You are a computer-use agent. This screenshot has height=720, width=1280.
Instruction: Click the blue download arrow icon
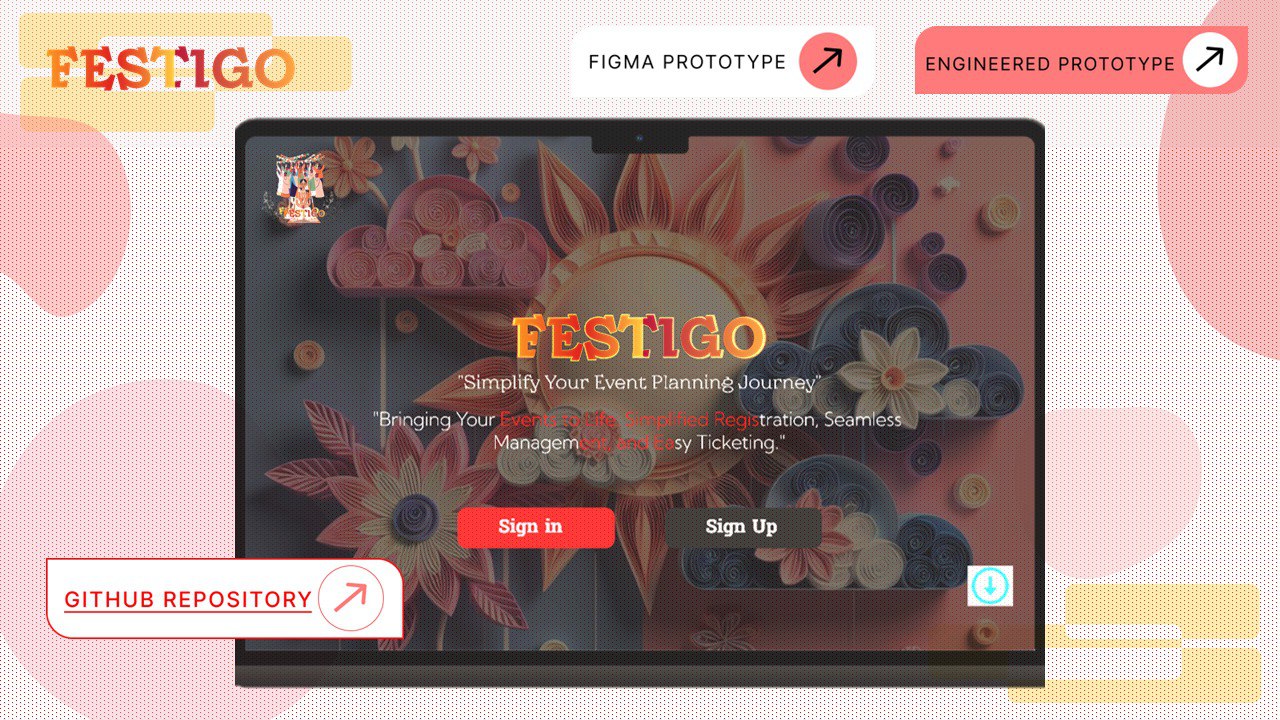click(990, 586)
